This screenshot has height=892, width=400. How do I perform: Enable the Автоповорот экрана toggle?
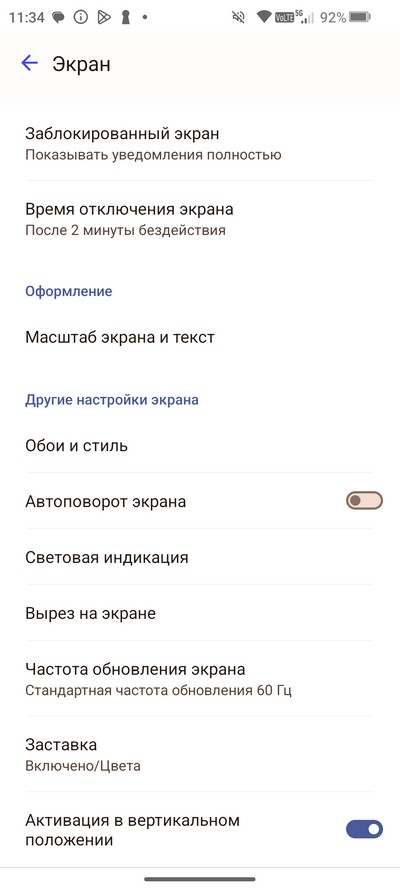click(364, 501)
